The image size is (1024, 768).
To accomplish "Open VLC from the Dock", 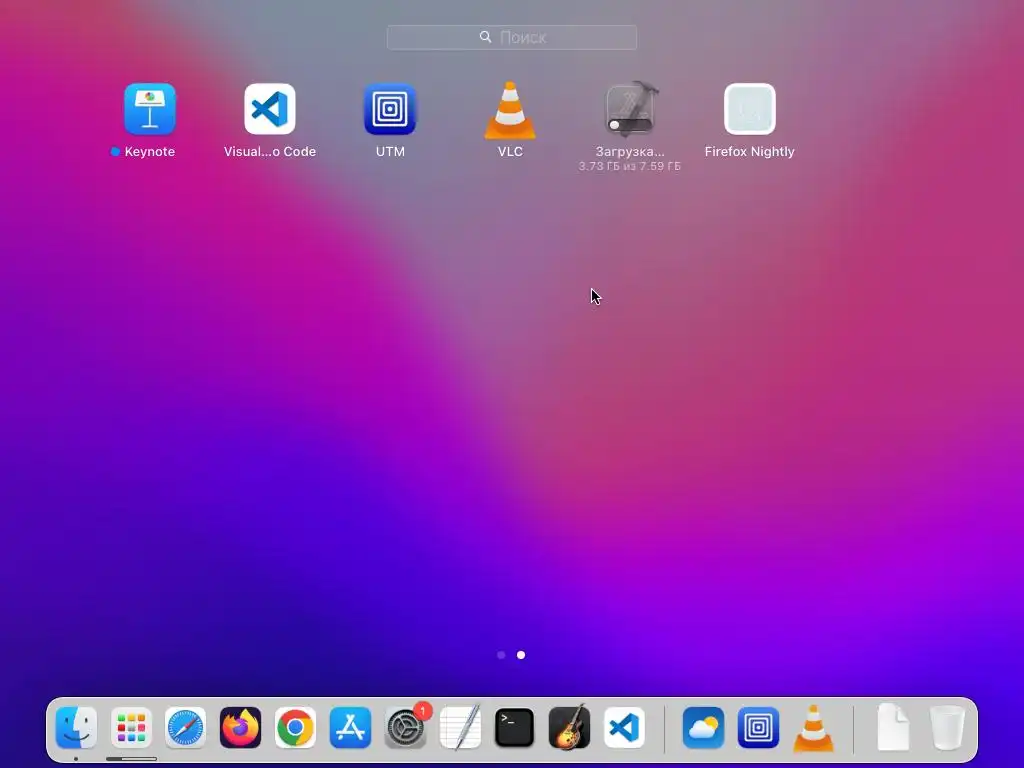I will [813, 728].
